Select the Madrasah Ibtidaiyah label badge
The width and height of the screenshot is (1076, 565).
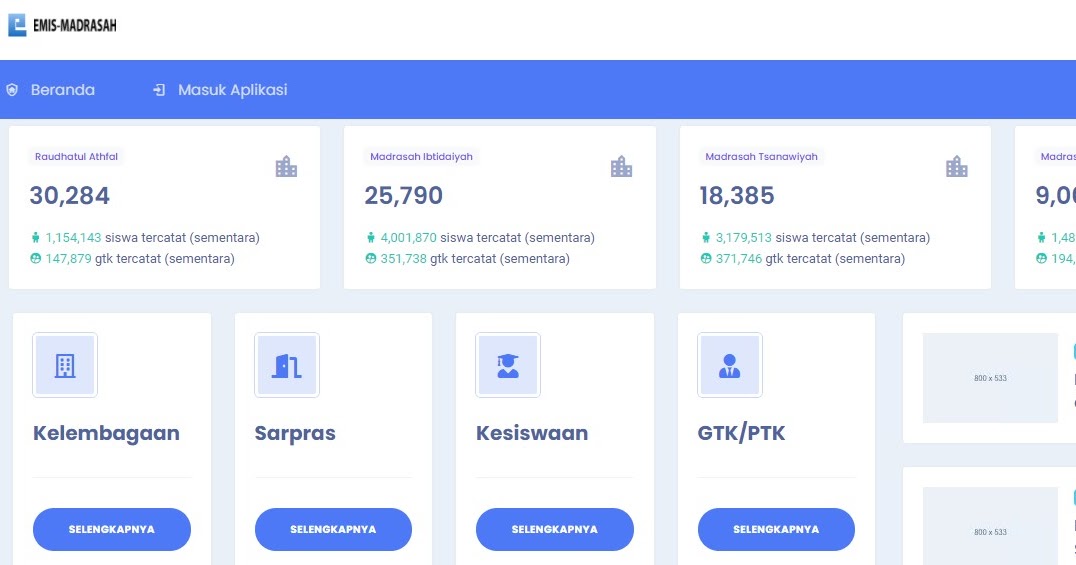421,157
